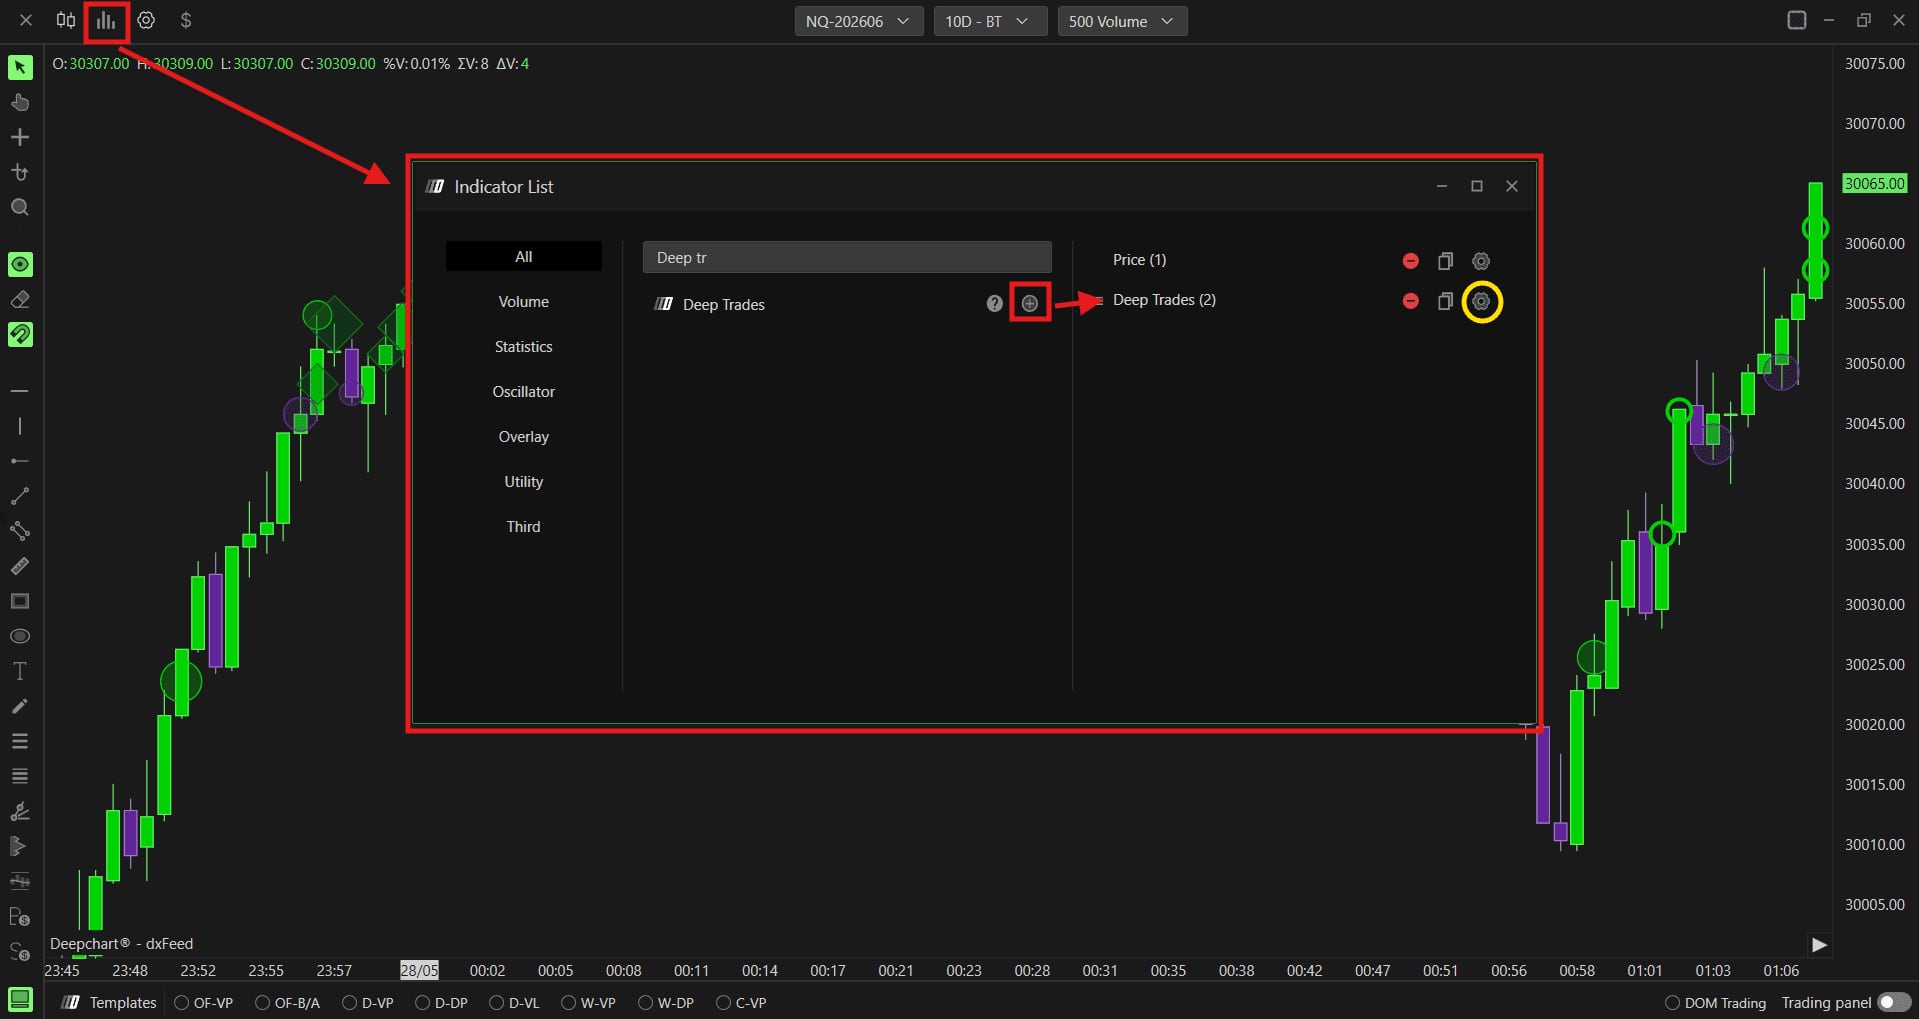Select the Deep Trades search result
The width and height of the screenshot is (1919, 1019).
click(x=724, y=305)
